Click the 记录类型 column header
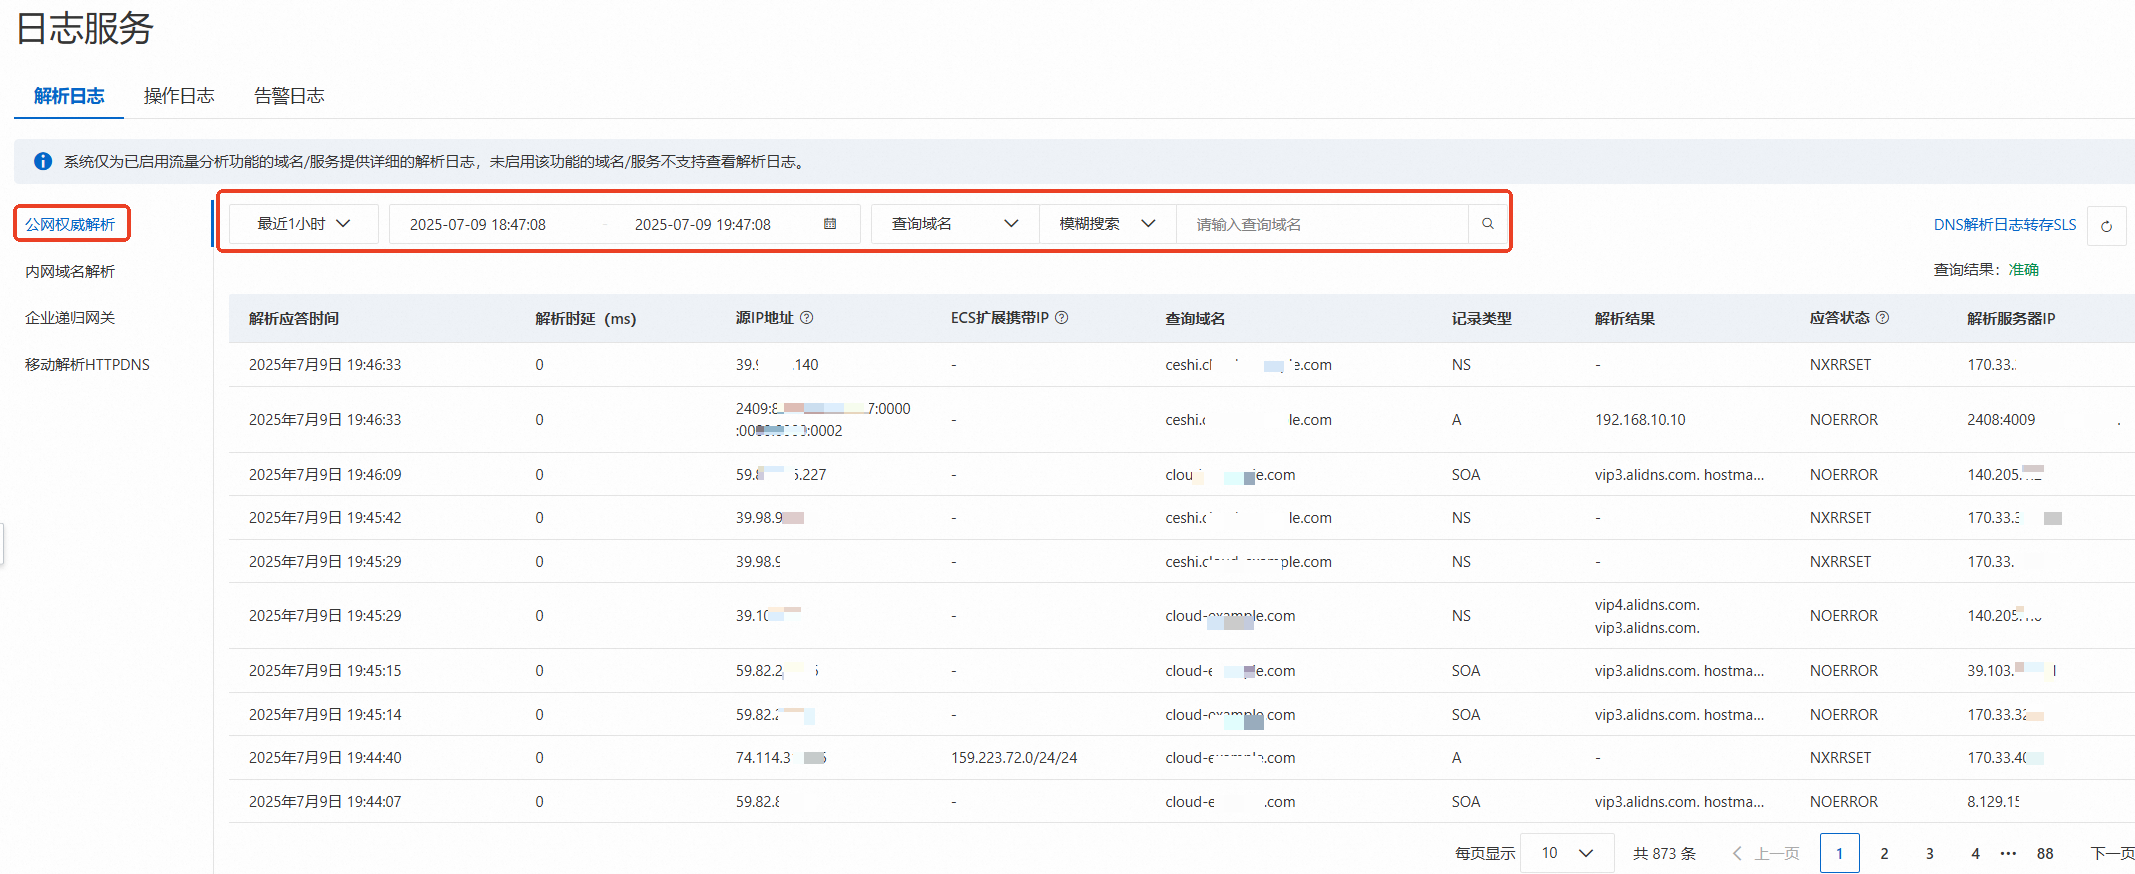The image size is (2135, 874). [x=1482, y=319]
